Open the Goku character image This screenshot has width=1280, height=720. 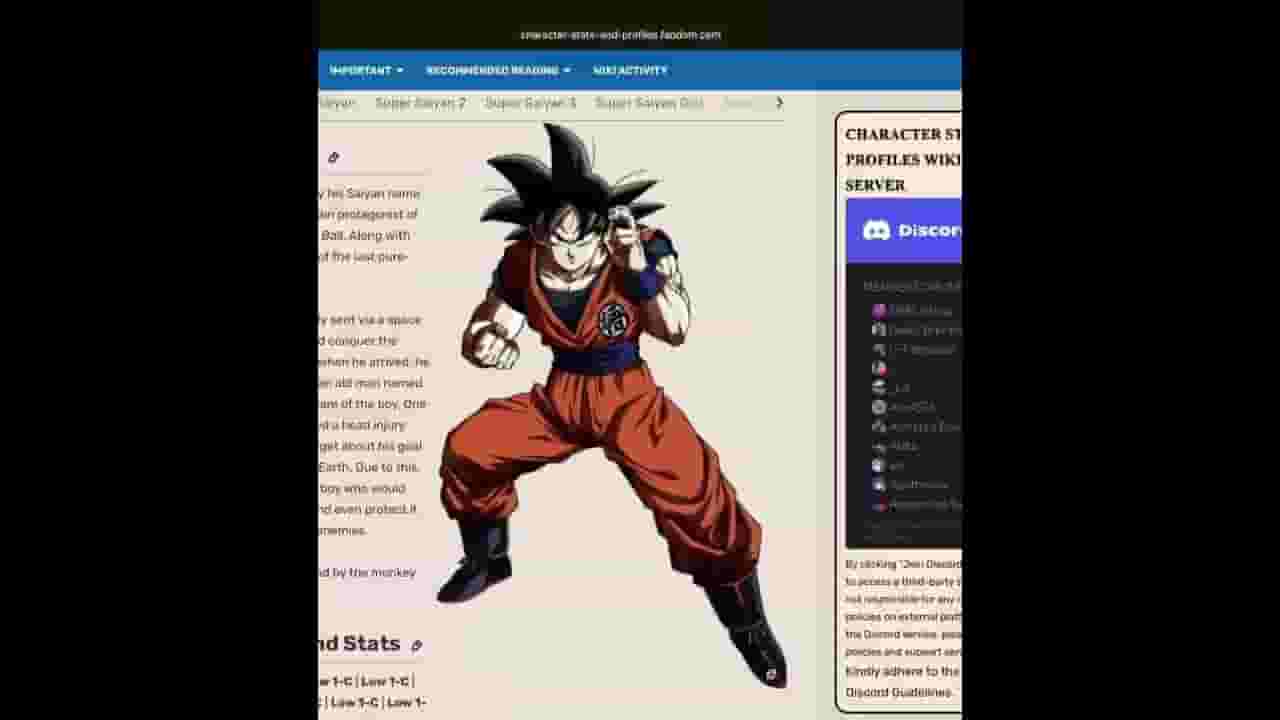pos(611,404)
